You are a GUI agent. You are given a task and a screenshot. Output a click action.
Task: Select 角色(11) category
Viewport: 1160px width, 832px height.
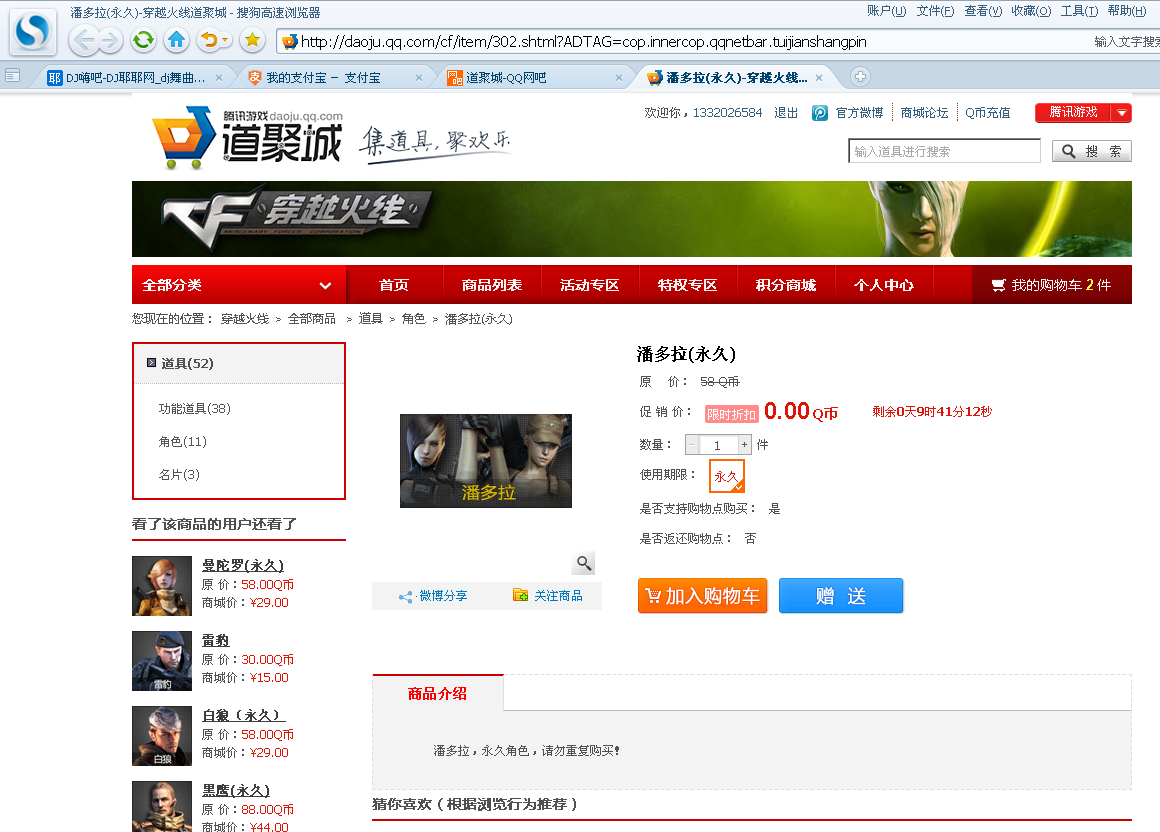pyautogui.click(x=183, y=442)
